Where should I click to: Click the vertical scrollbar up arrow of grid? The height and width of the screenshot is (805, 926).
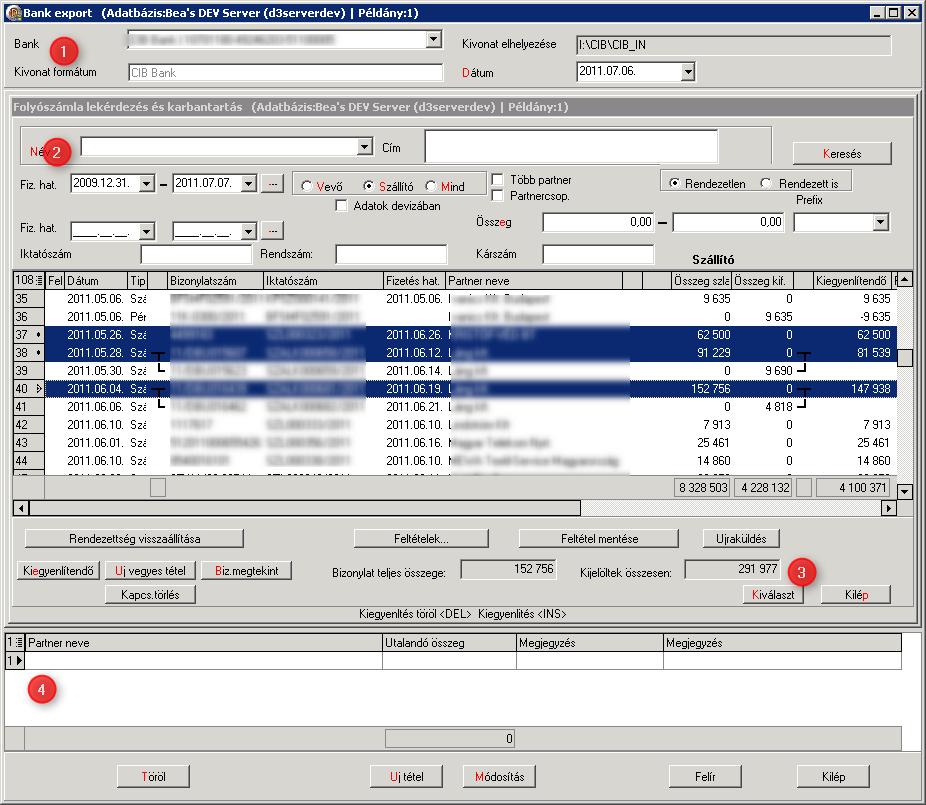coord(904,280)
